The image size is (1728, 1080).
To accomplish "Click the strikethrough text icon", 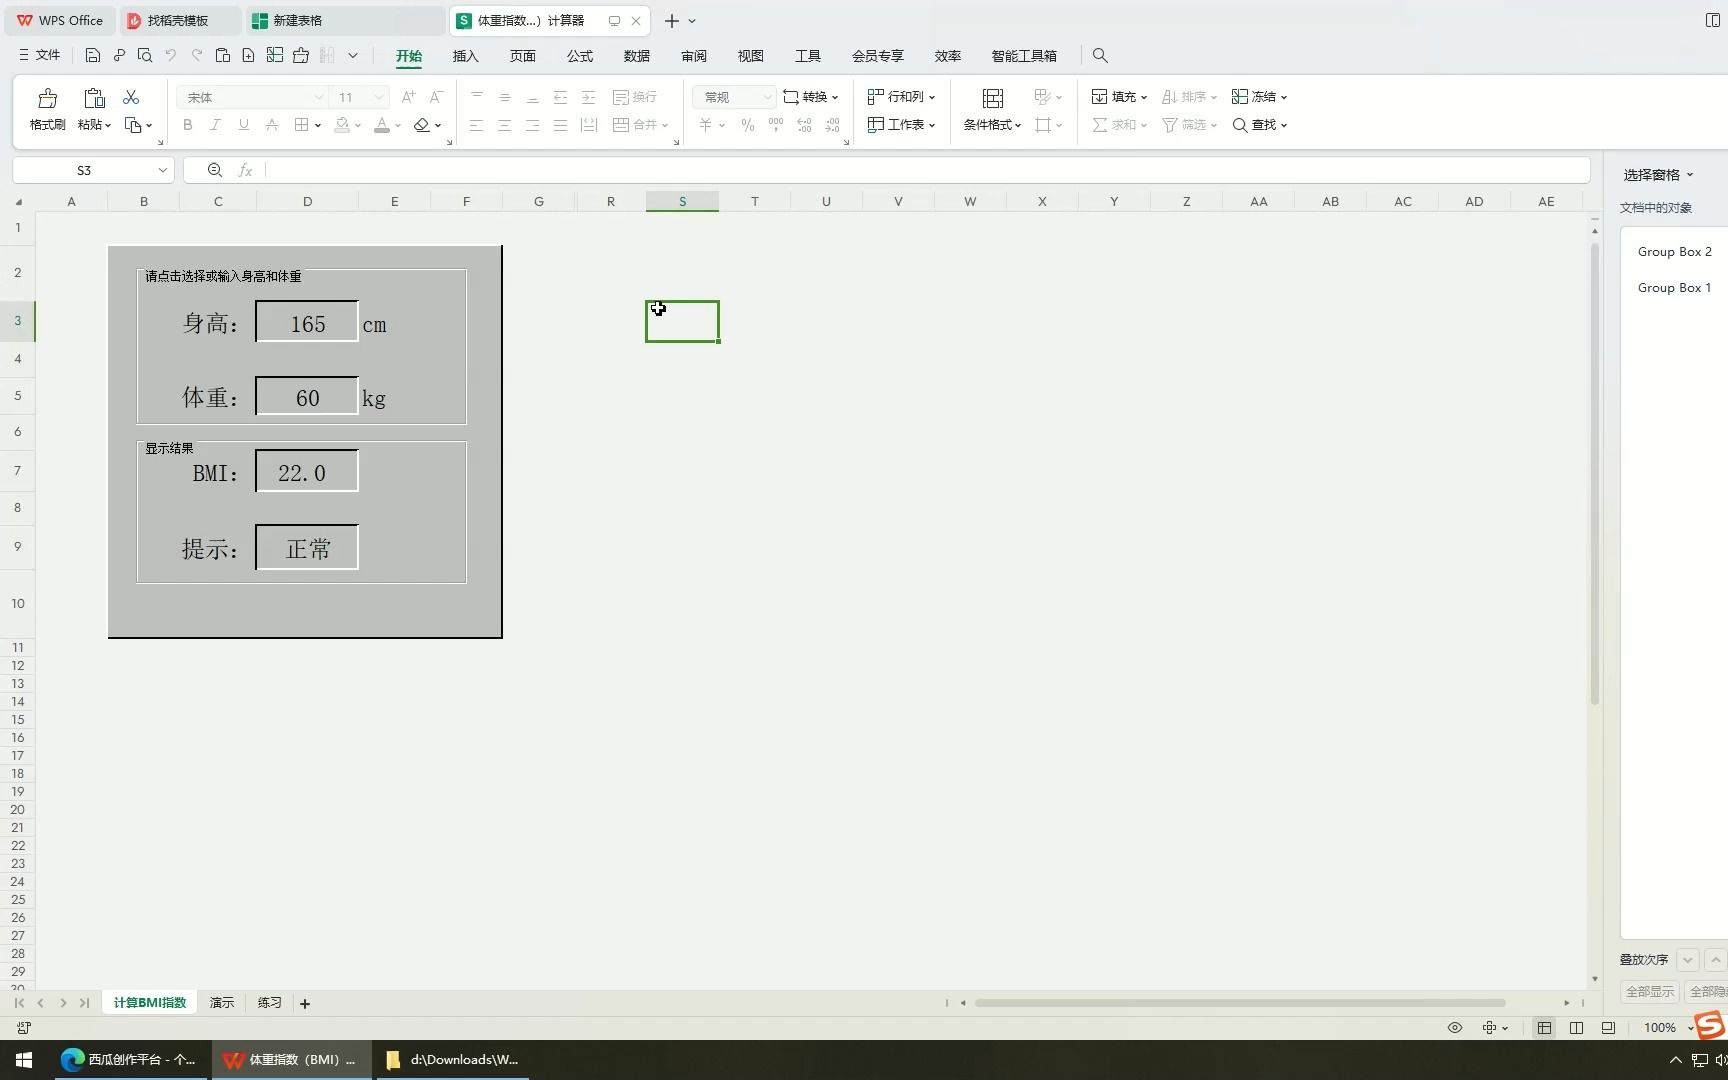I will point(272,125).
